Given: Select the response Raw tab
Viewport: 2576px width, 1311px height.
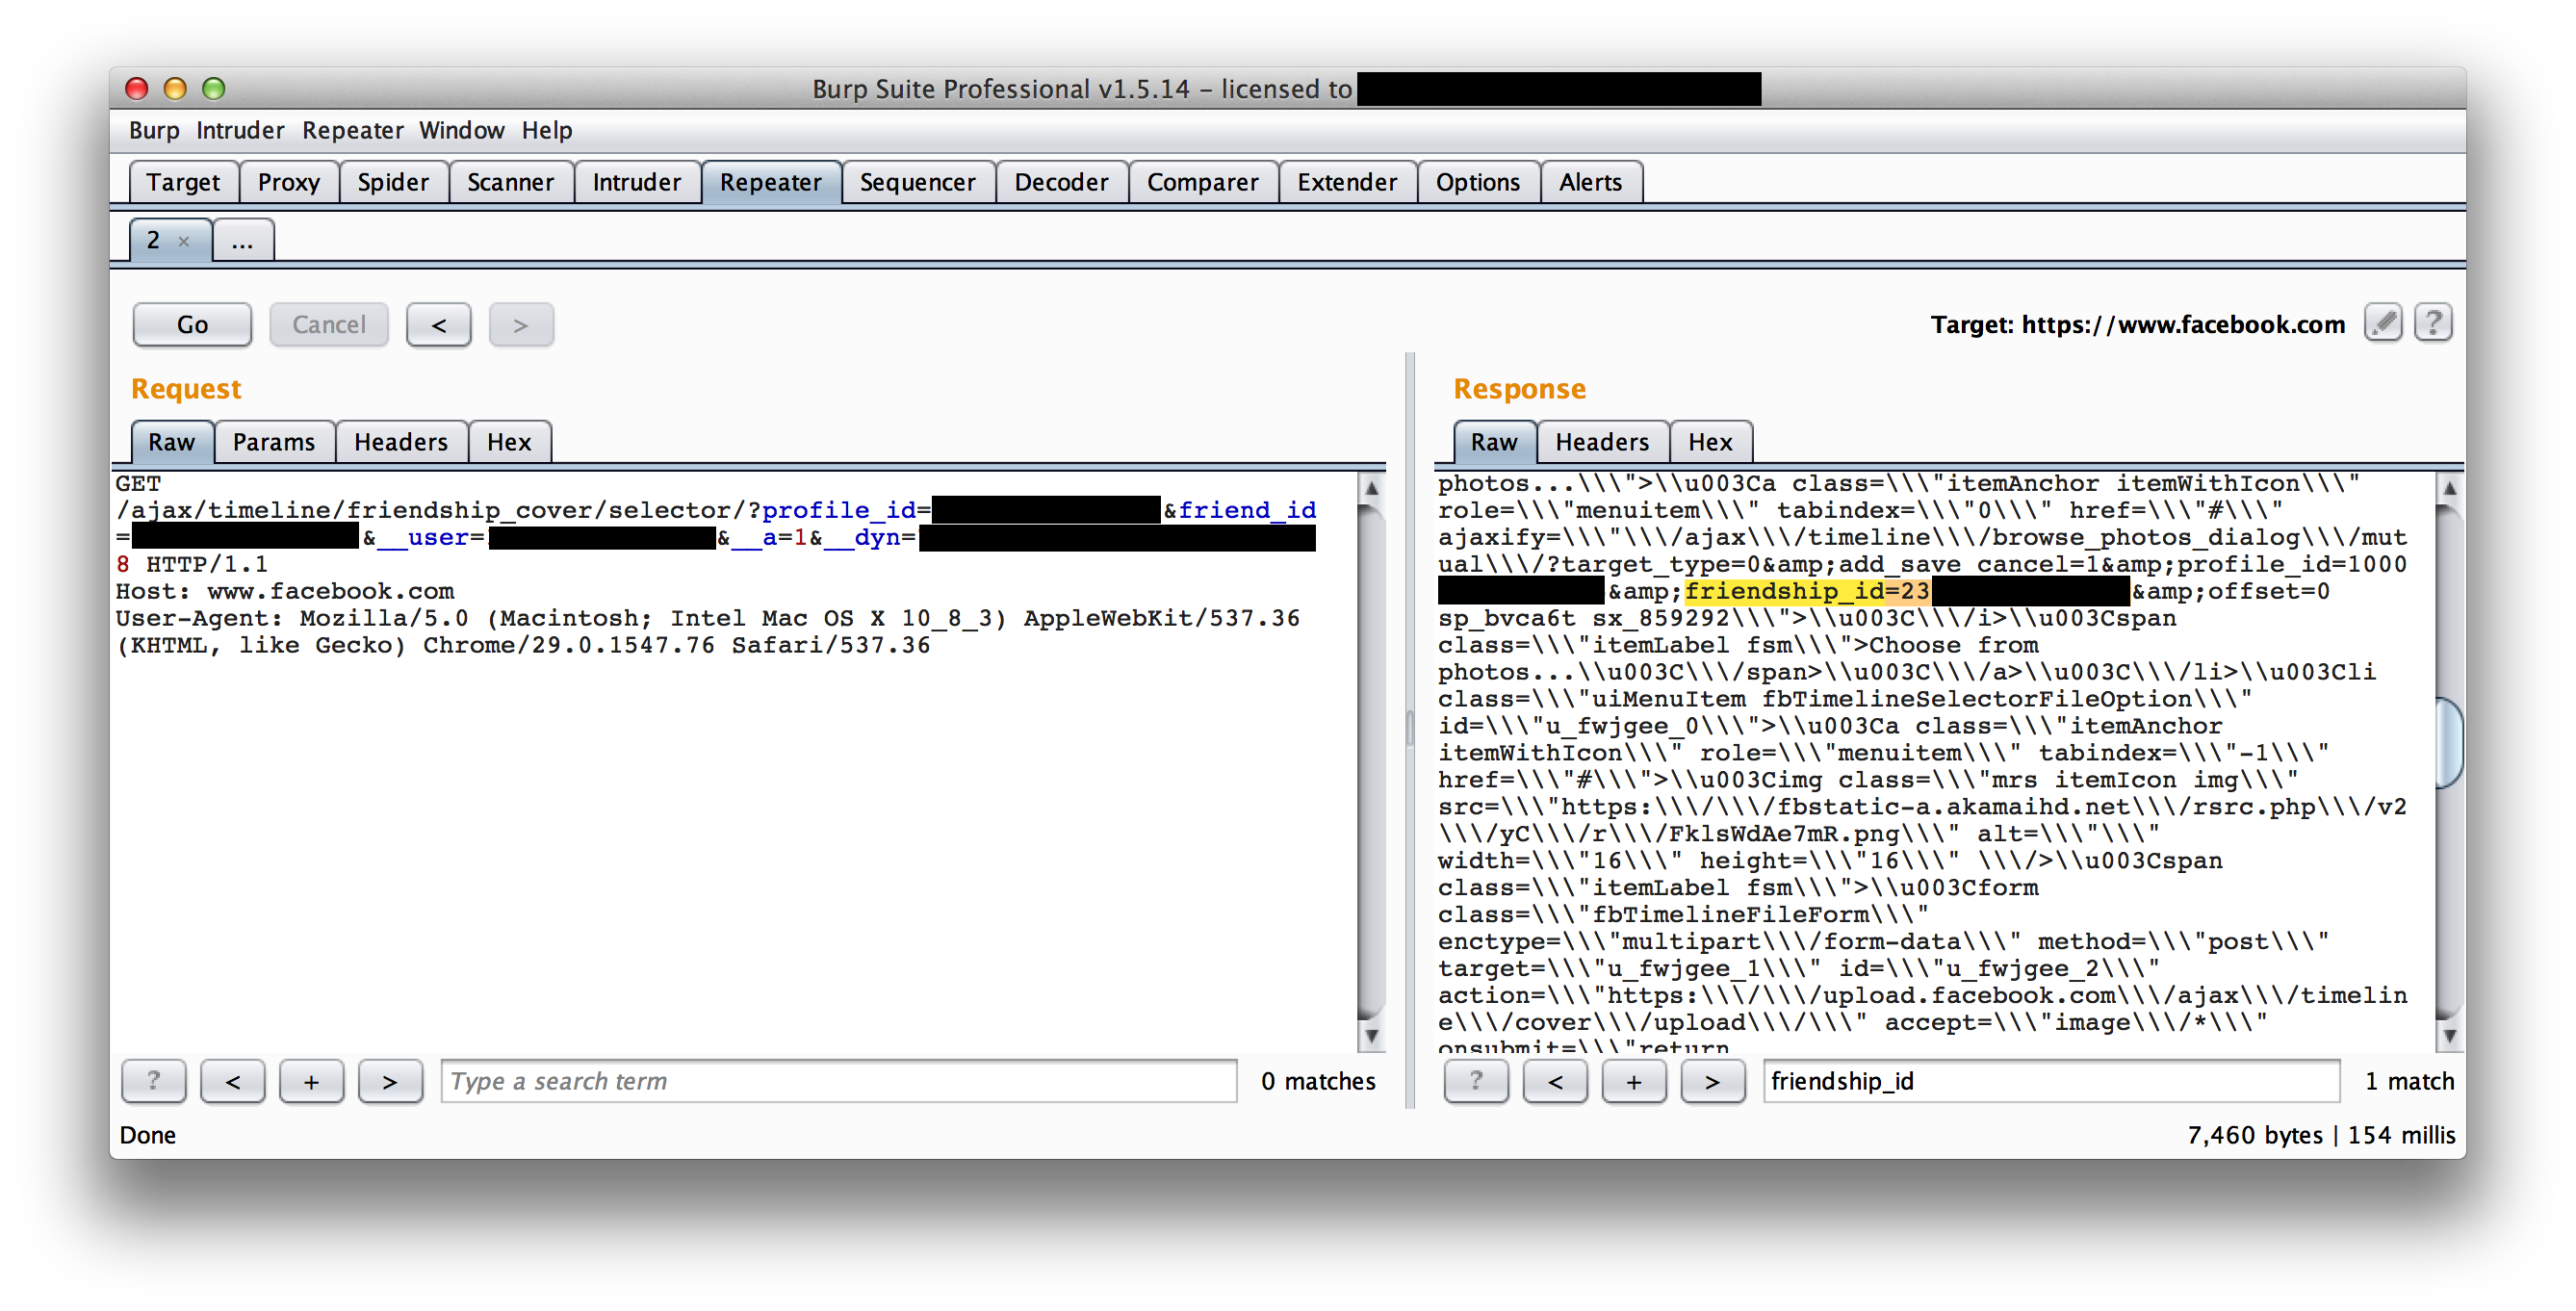Looking at the screenshot, I should pyautogui.click(x=1494, y=442).
